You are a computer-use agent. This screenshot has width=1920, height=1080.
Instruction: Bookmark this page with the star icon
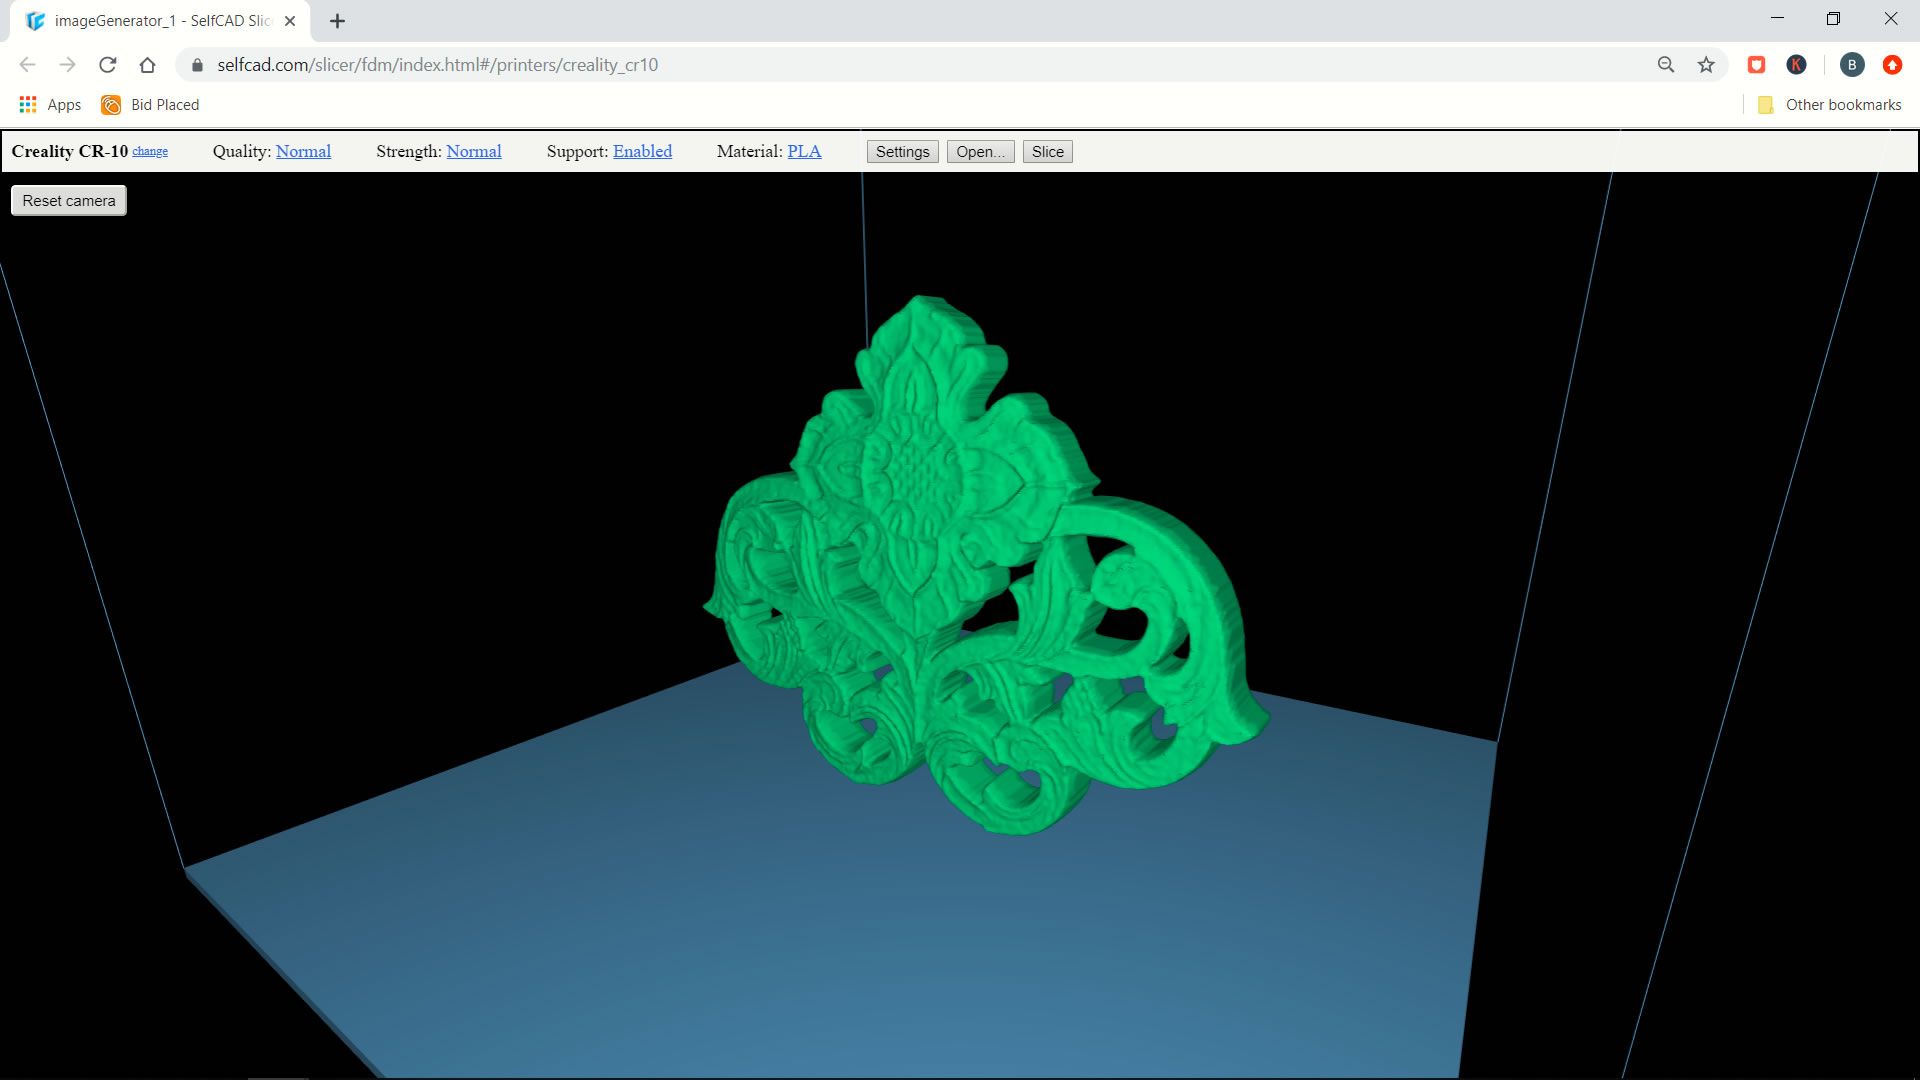[x=1705, y=64]
